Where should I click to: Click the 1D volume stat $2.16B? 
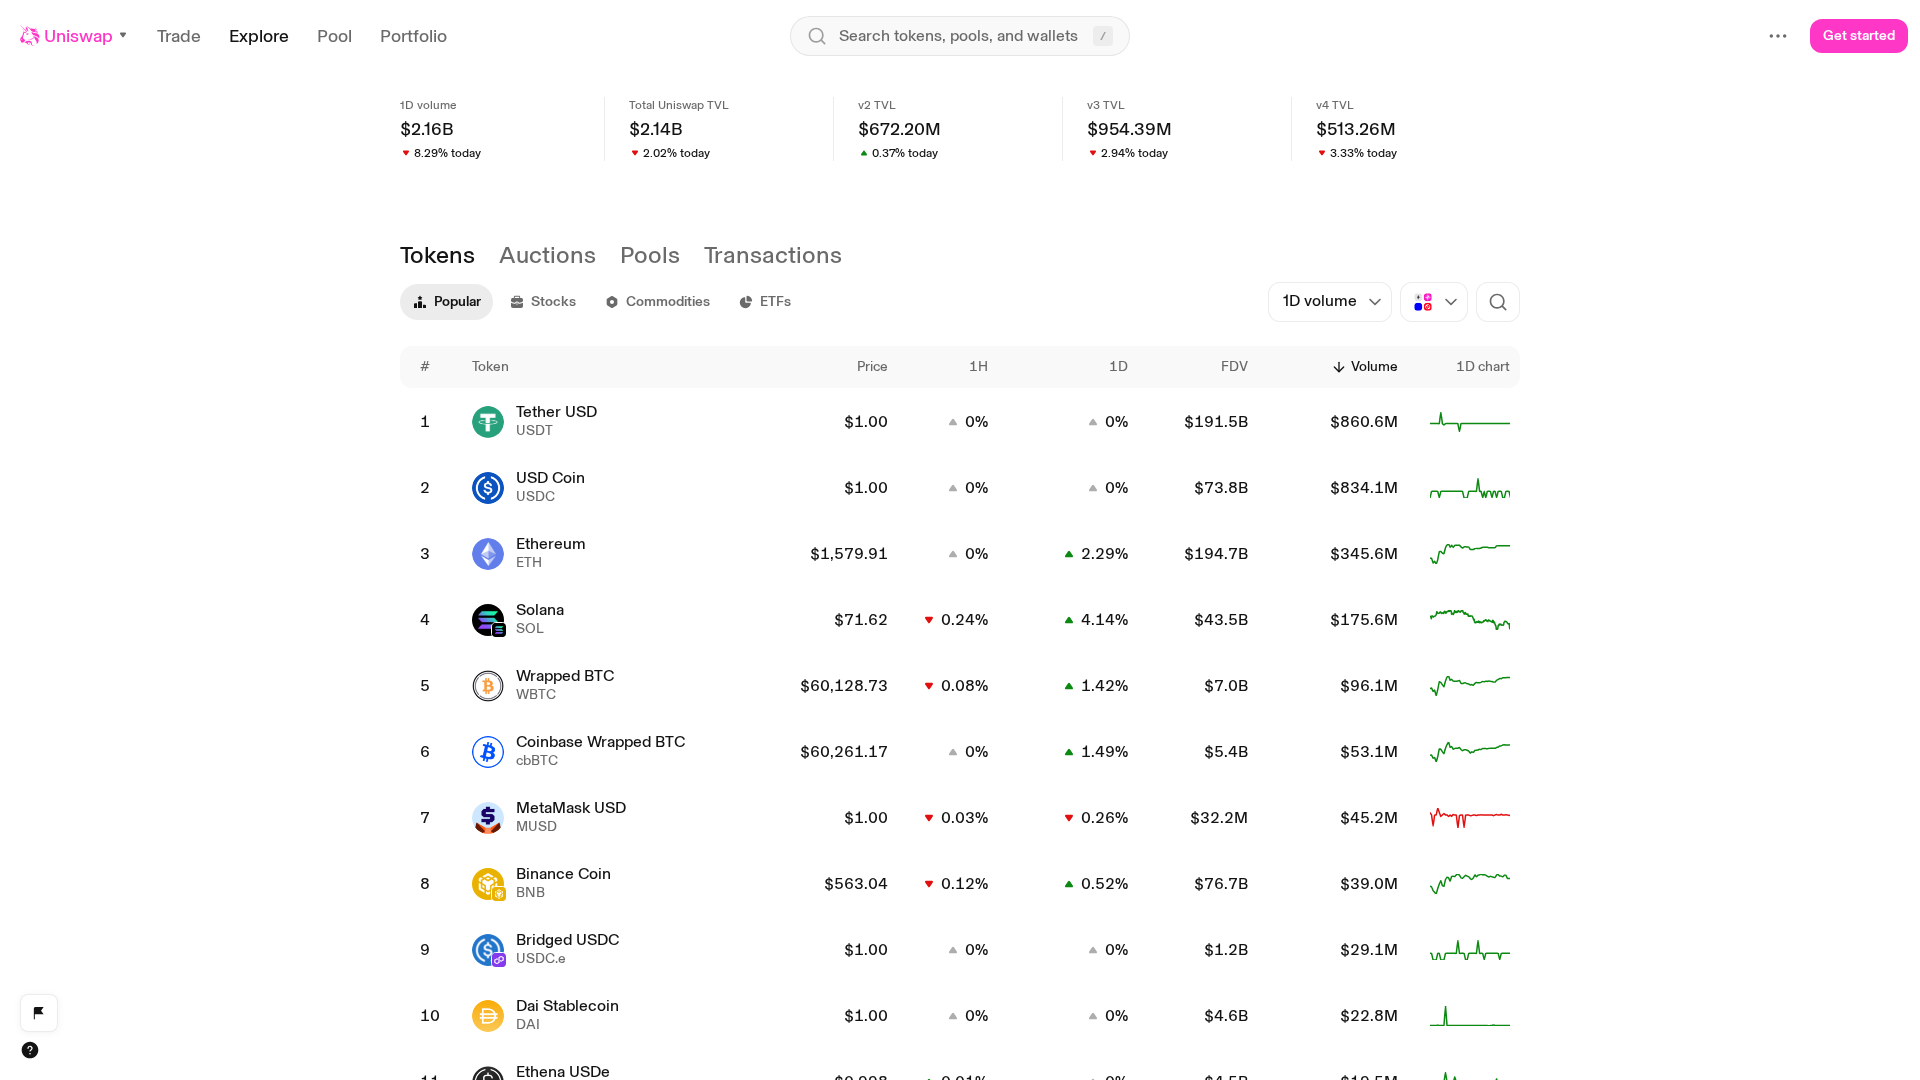pos(427,129)
